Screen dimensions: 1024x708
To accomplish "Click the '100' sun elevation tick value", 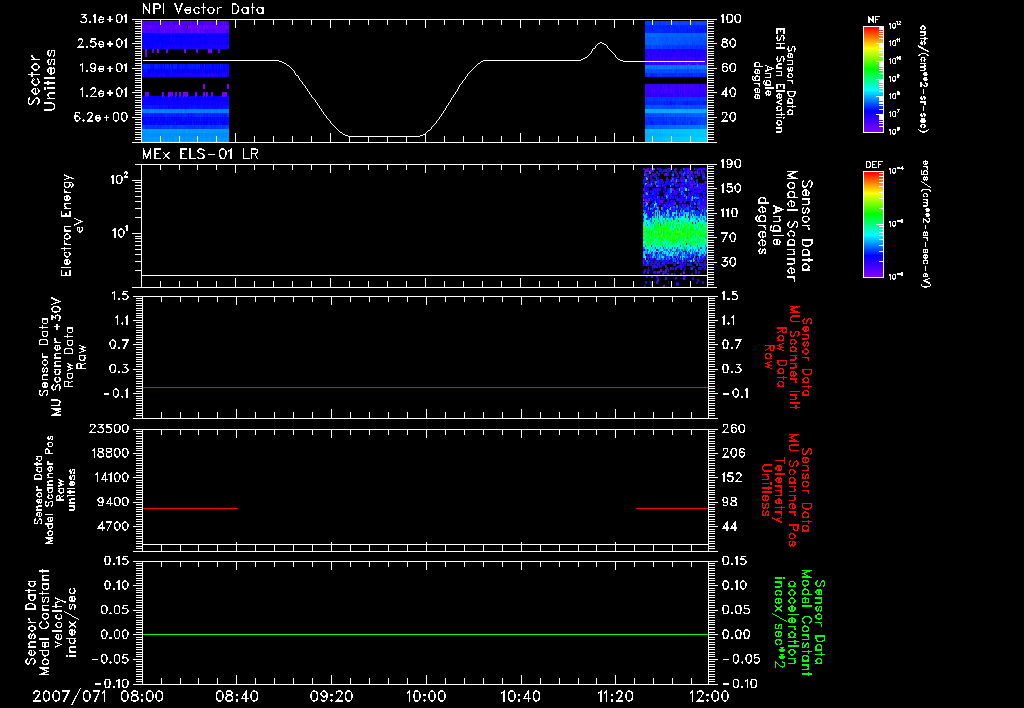I will (x=731, y=19).
